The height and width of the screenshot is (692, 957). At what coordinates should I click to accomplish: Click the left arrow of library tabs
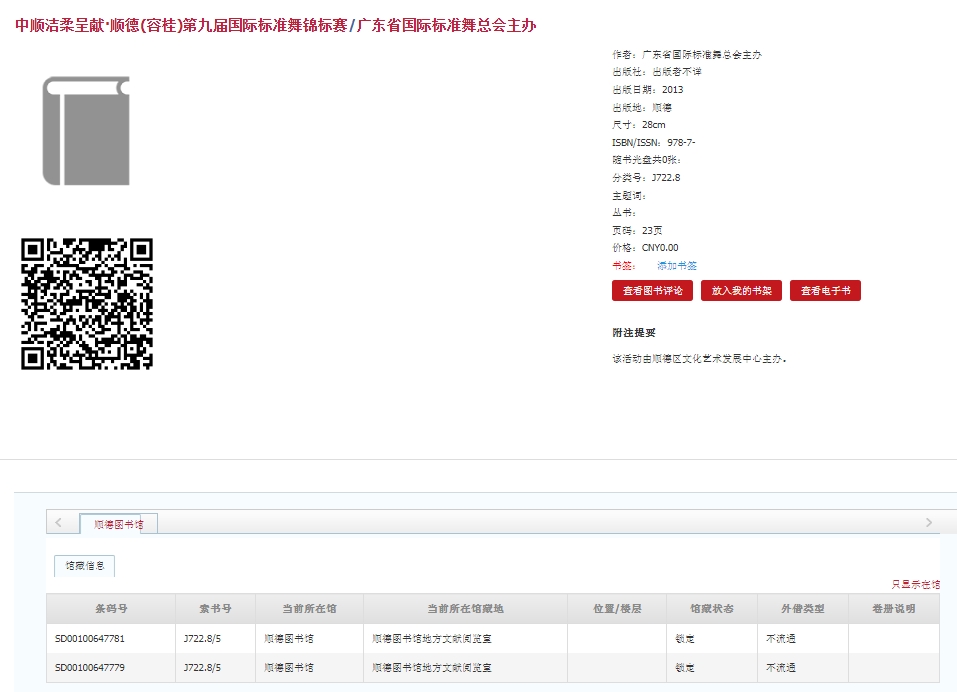(59, 522)
